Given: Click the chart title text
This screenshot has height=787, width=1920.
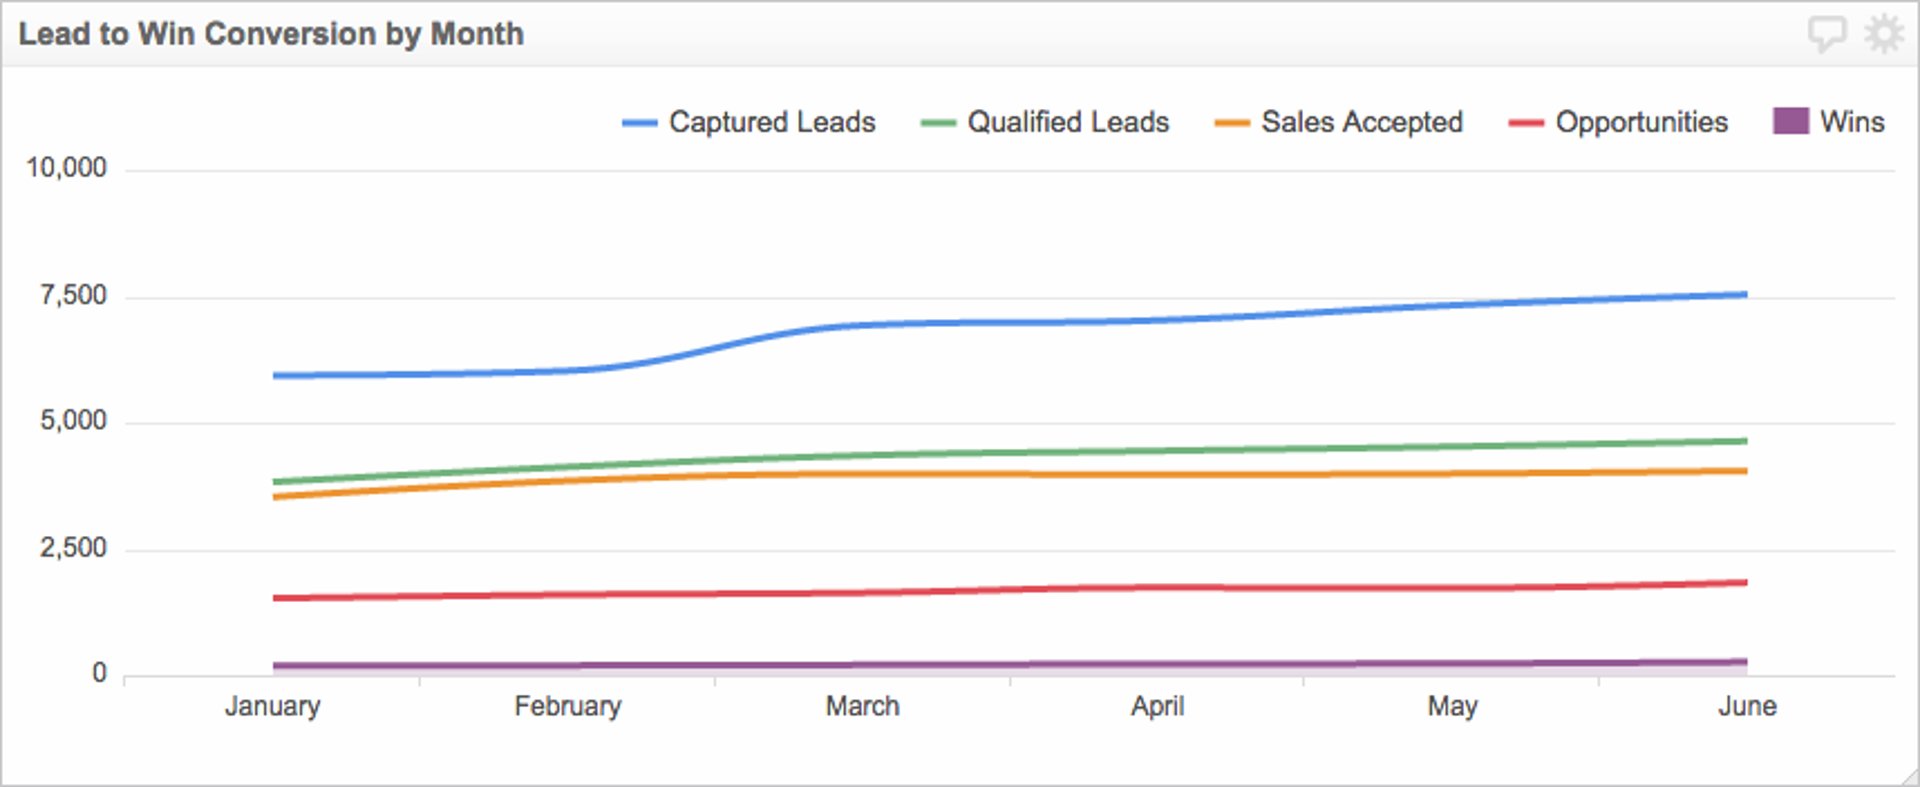Looking at the screenshot, I should click(x=272, y=33).
